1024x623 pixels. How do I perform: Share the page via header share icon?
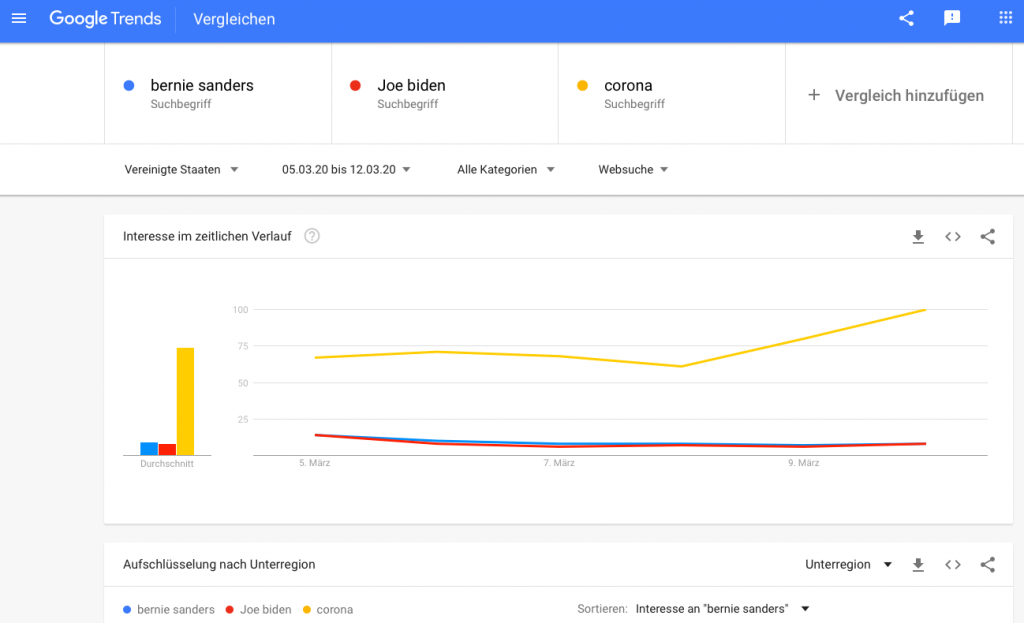(906, 18)
